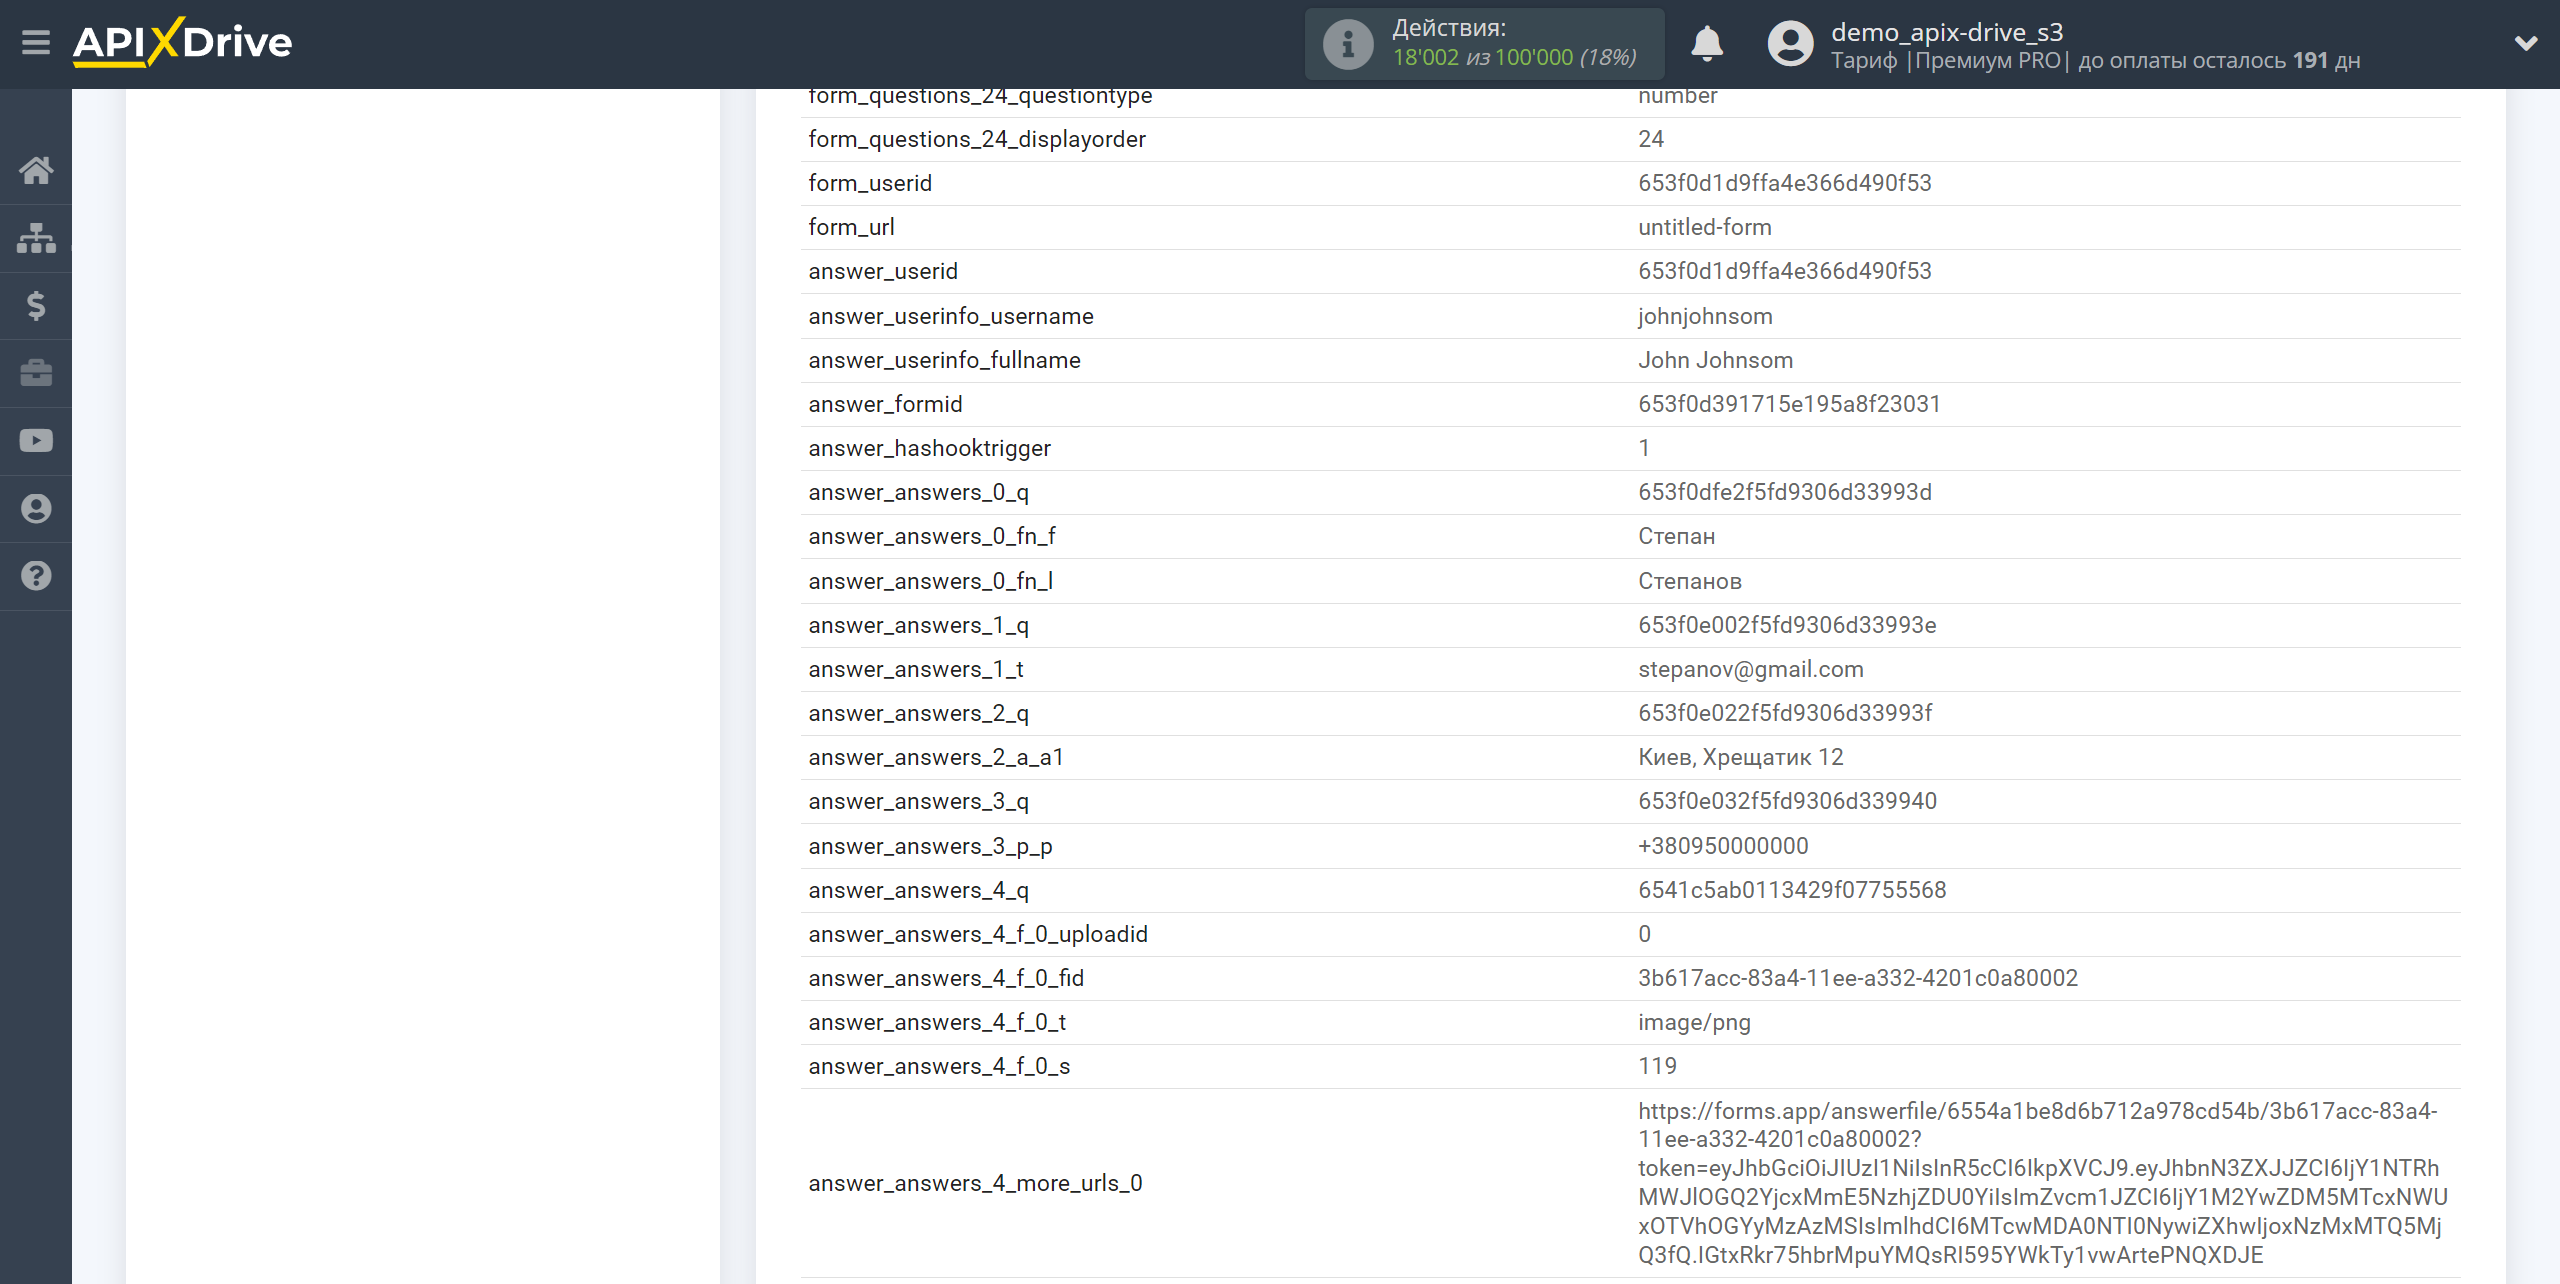Viewport: 2560px width, 1284px height.
Task: Select the answer_answers_2_a_a1 field name
Action: click(936, 757)
